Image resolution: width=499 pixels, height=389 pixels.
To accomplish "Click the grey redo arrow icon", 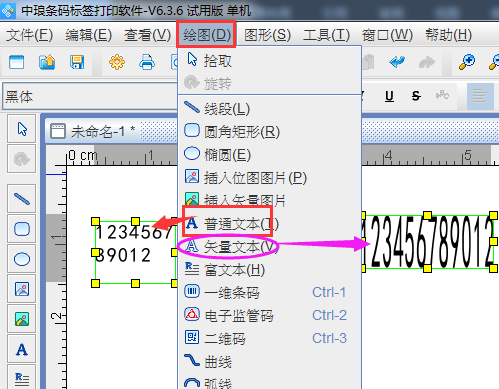I will [427, 62].
